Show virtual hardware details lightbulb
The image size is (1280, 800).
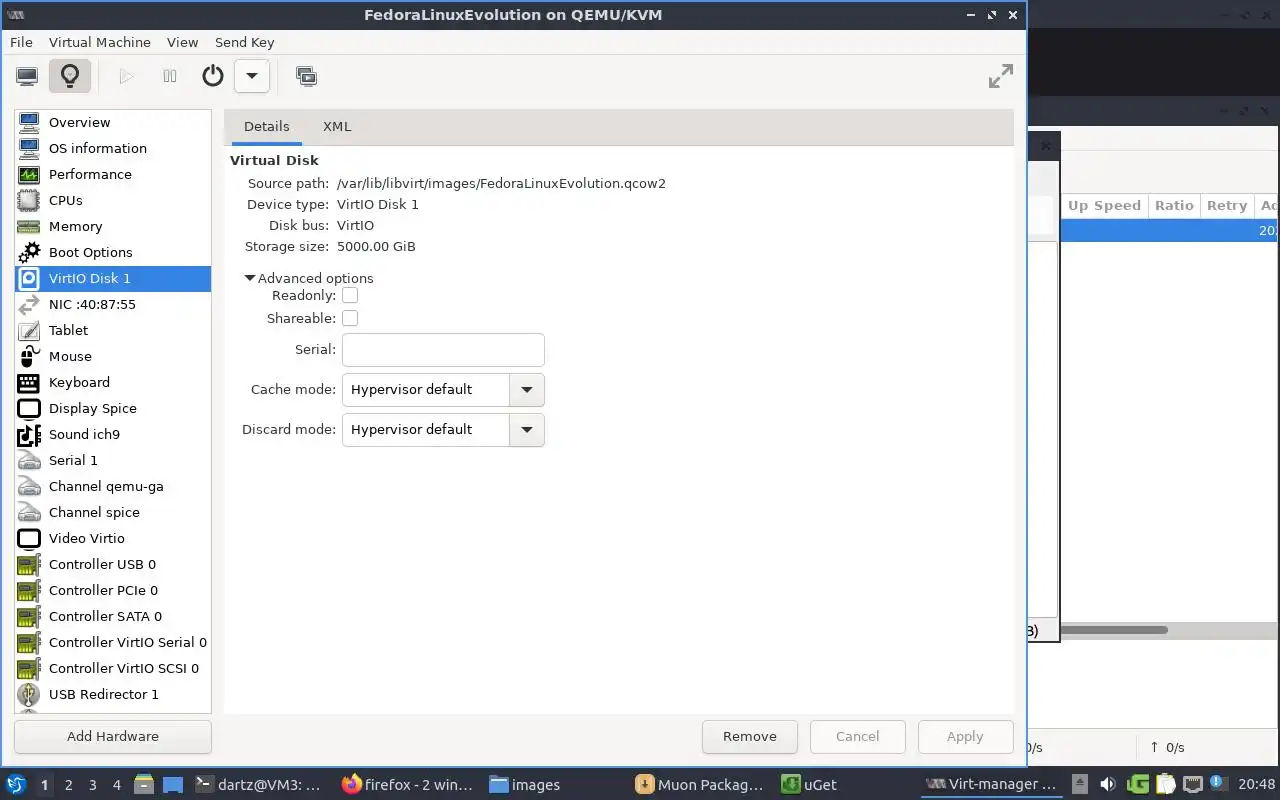click(69, 76)
